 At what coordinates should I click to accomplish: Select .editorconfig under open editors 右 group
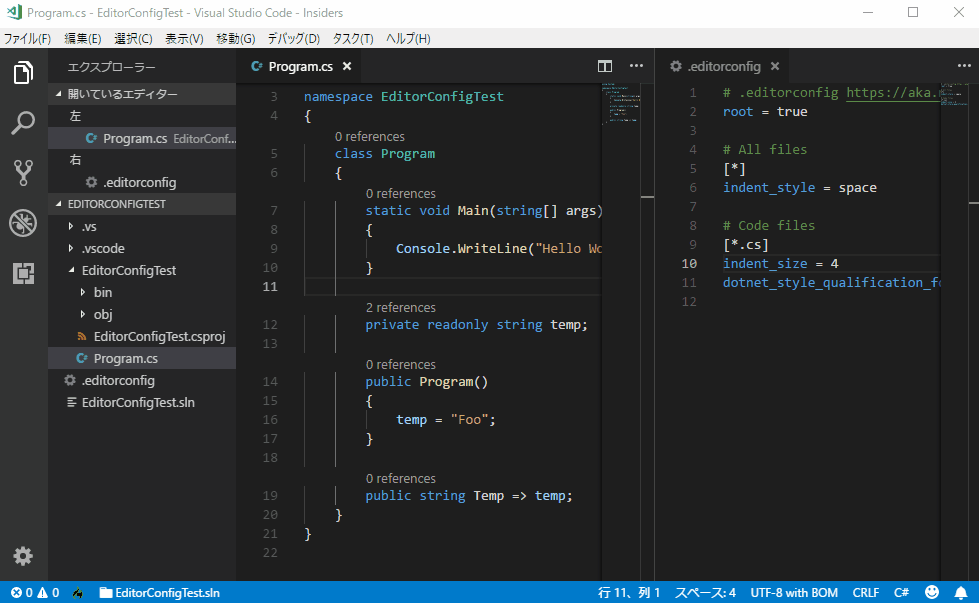142,182
